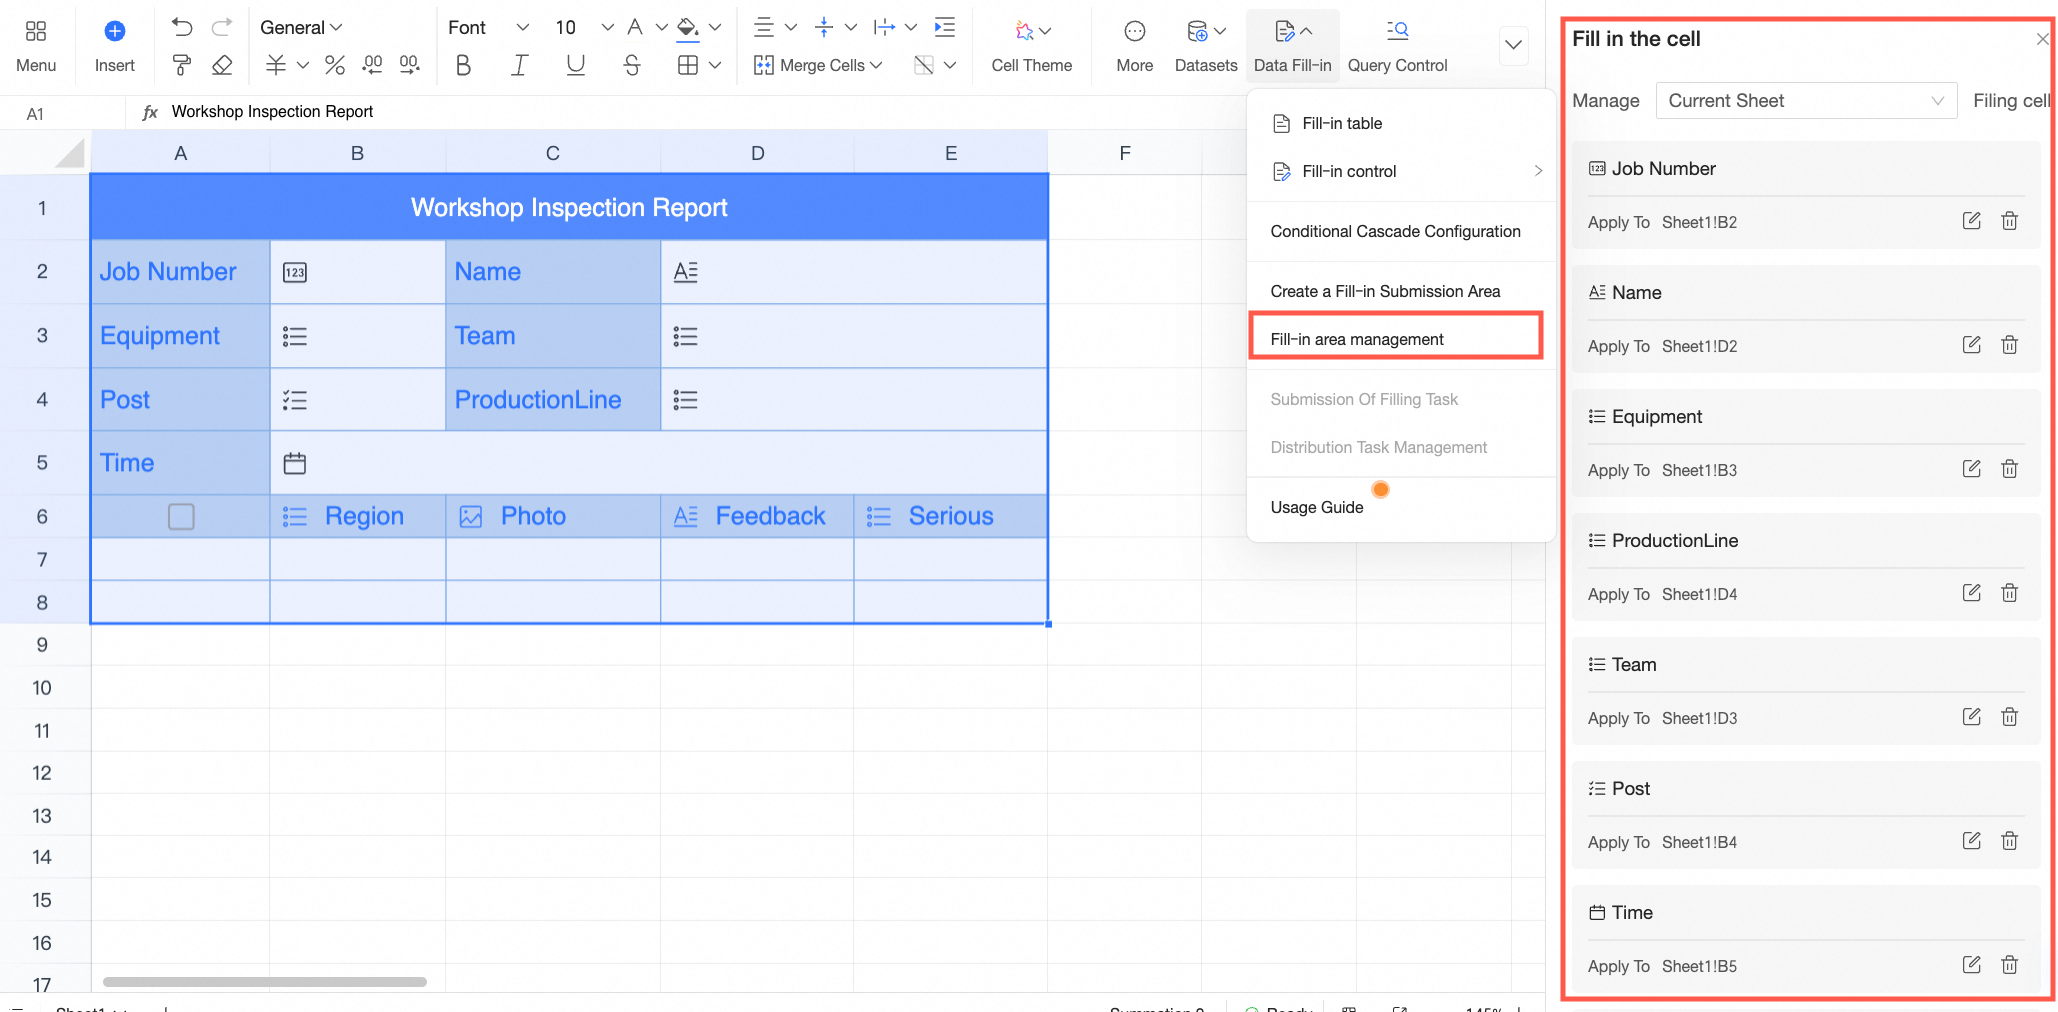Click vertical alignment icon
The image size is (2058, 1012).
pyautogui.click(x=824, y=27)
